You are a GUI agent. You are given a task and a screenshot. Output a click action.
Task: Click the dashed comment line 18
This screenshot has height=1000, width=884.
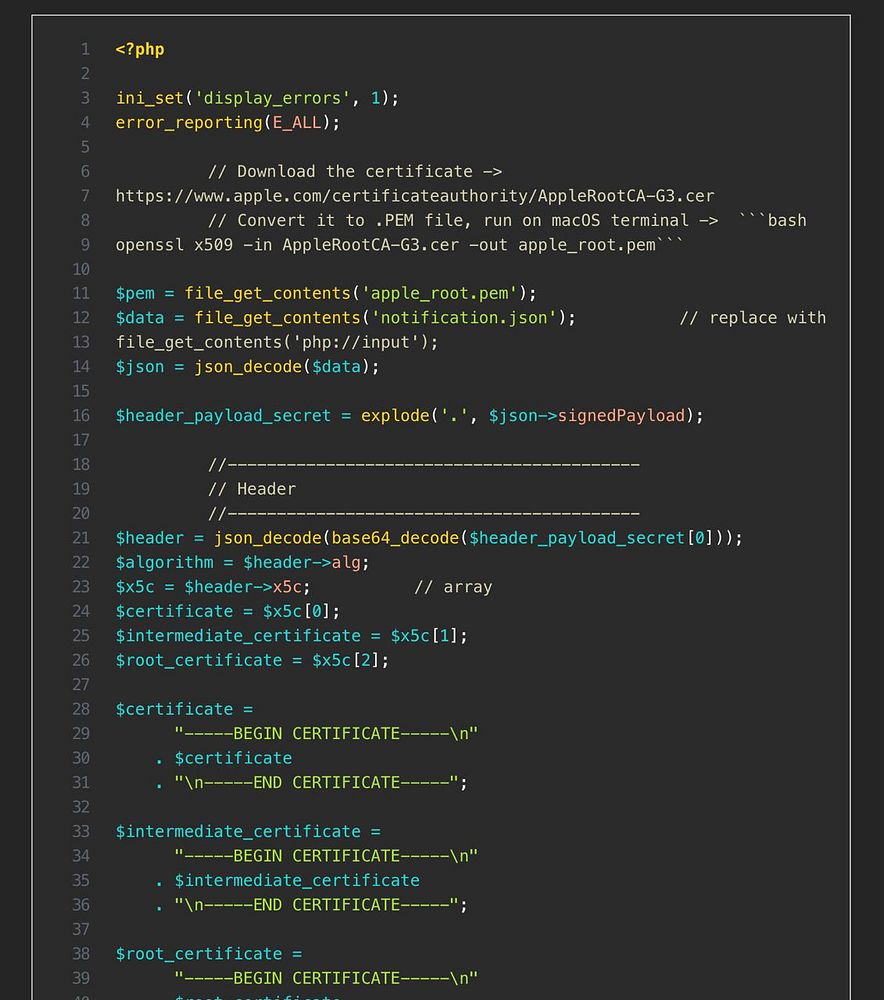click(x=424, y=465)
